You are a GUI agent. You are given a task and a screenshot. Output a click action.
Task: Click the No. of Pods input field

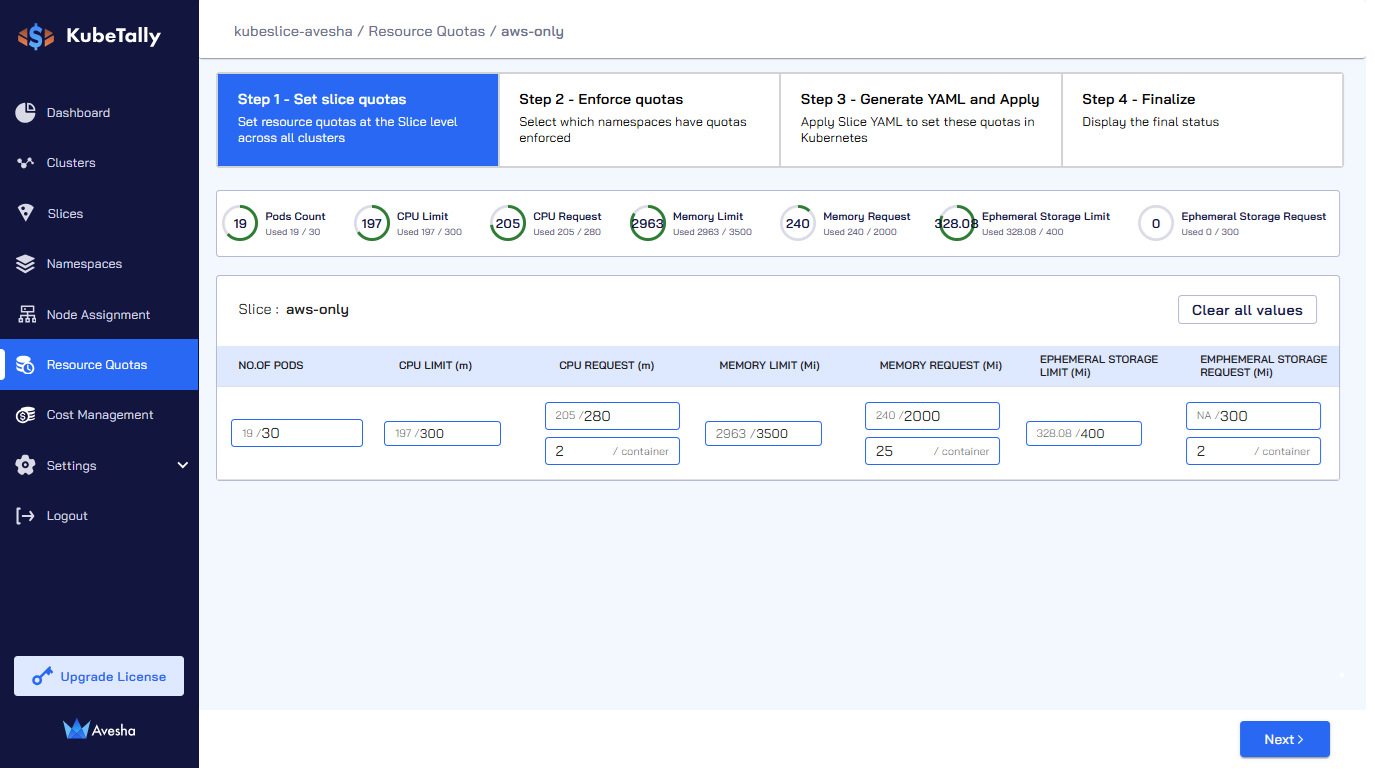click(x=297, y=433)
